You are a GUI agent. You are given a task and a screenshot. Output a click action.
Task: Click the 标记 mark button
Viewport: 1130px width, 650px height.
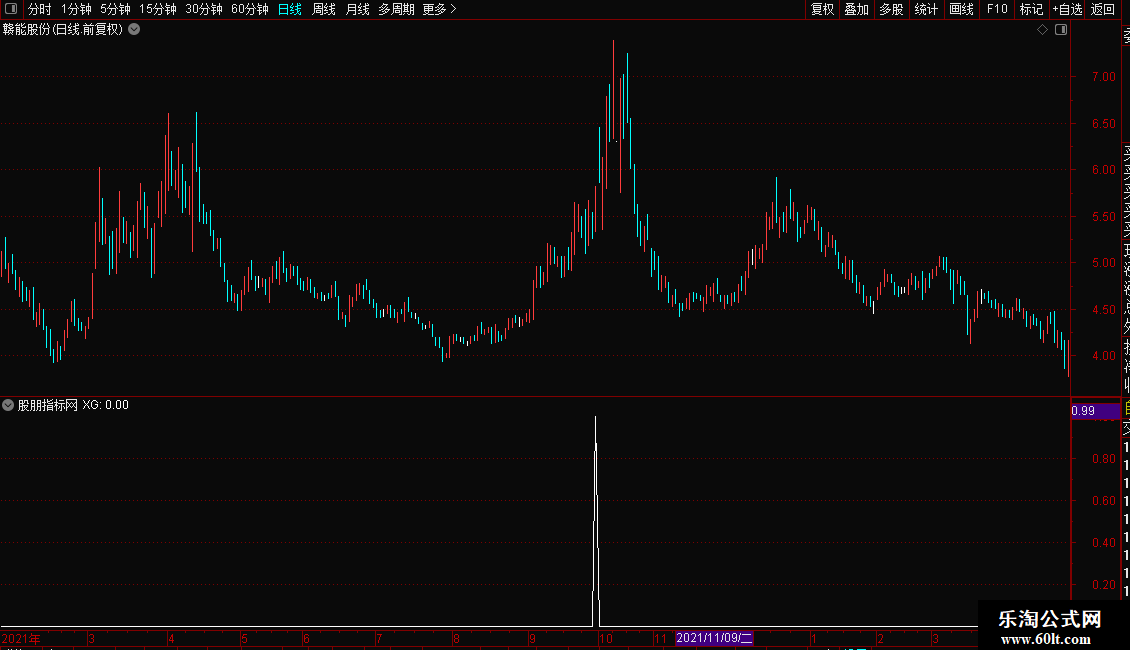click(x=1031, y=9)
